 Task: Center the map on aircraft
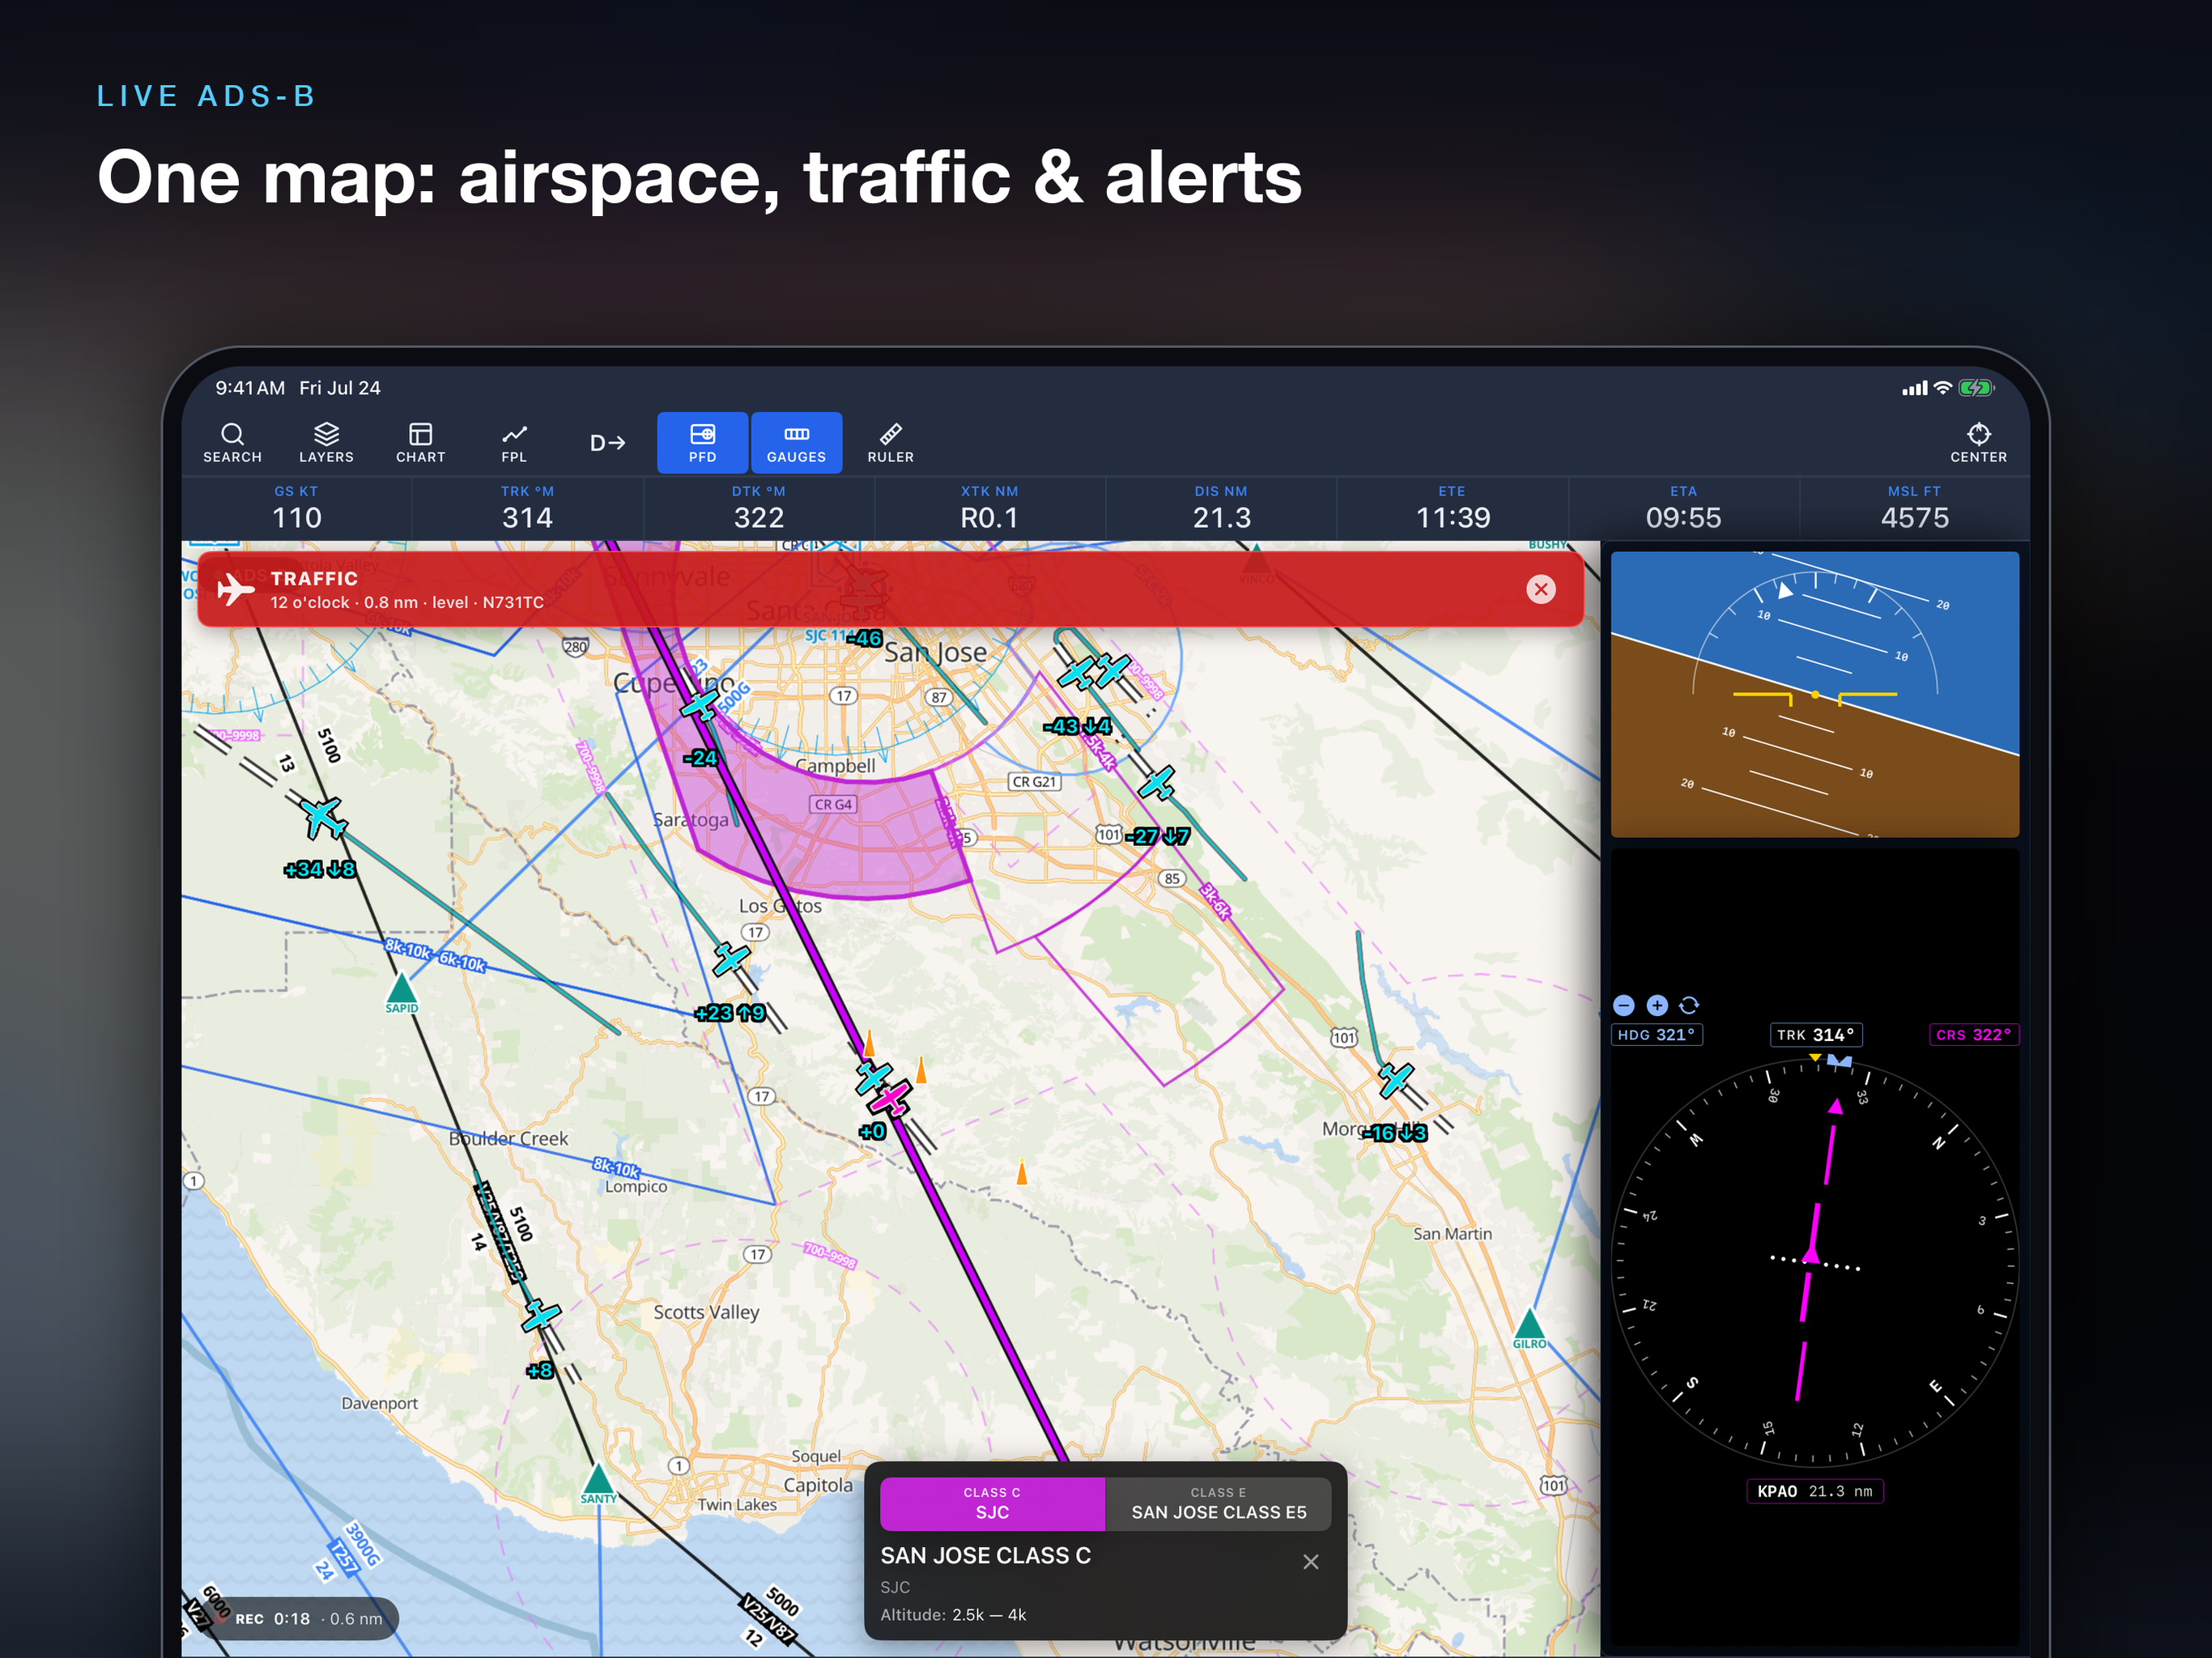coord(1978,443)
